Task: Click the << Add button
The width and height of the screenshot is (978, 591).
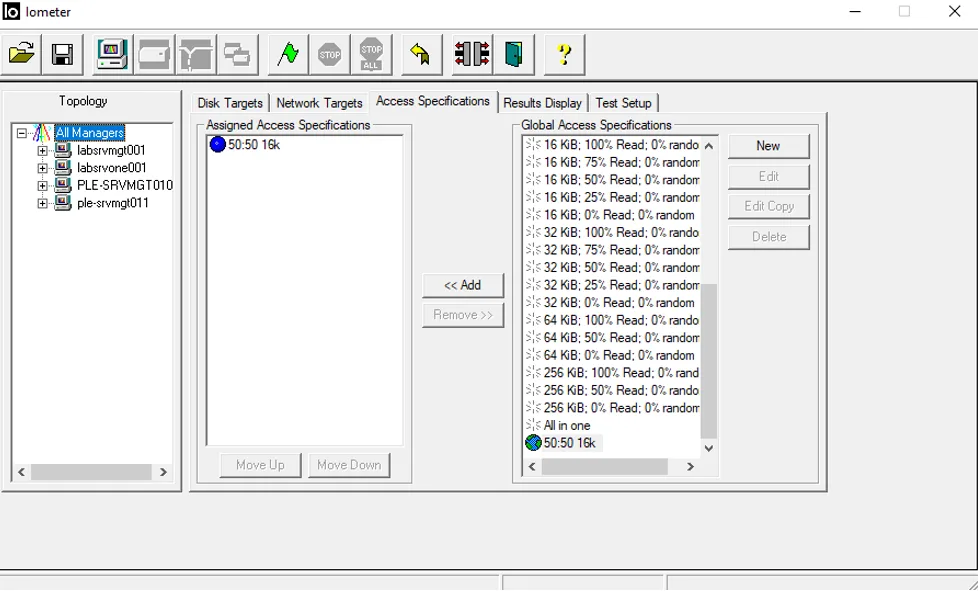Action: 463,286
